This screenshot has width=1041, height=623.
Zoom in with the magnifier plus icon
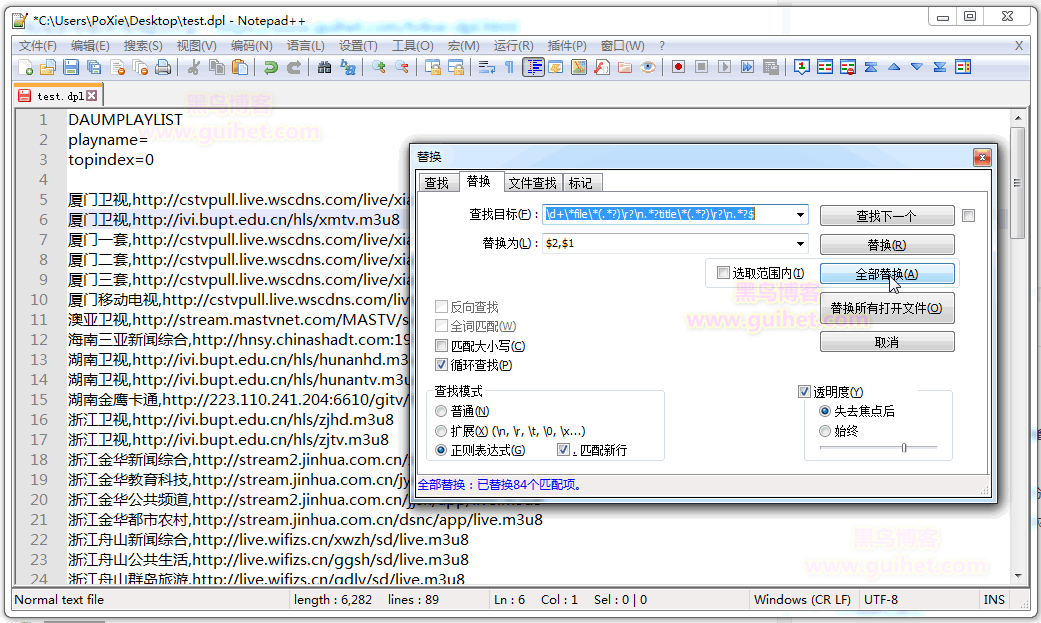[x=379, y=67]
